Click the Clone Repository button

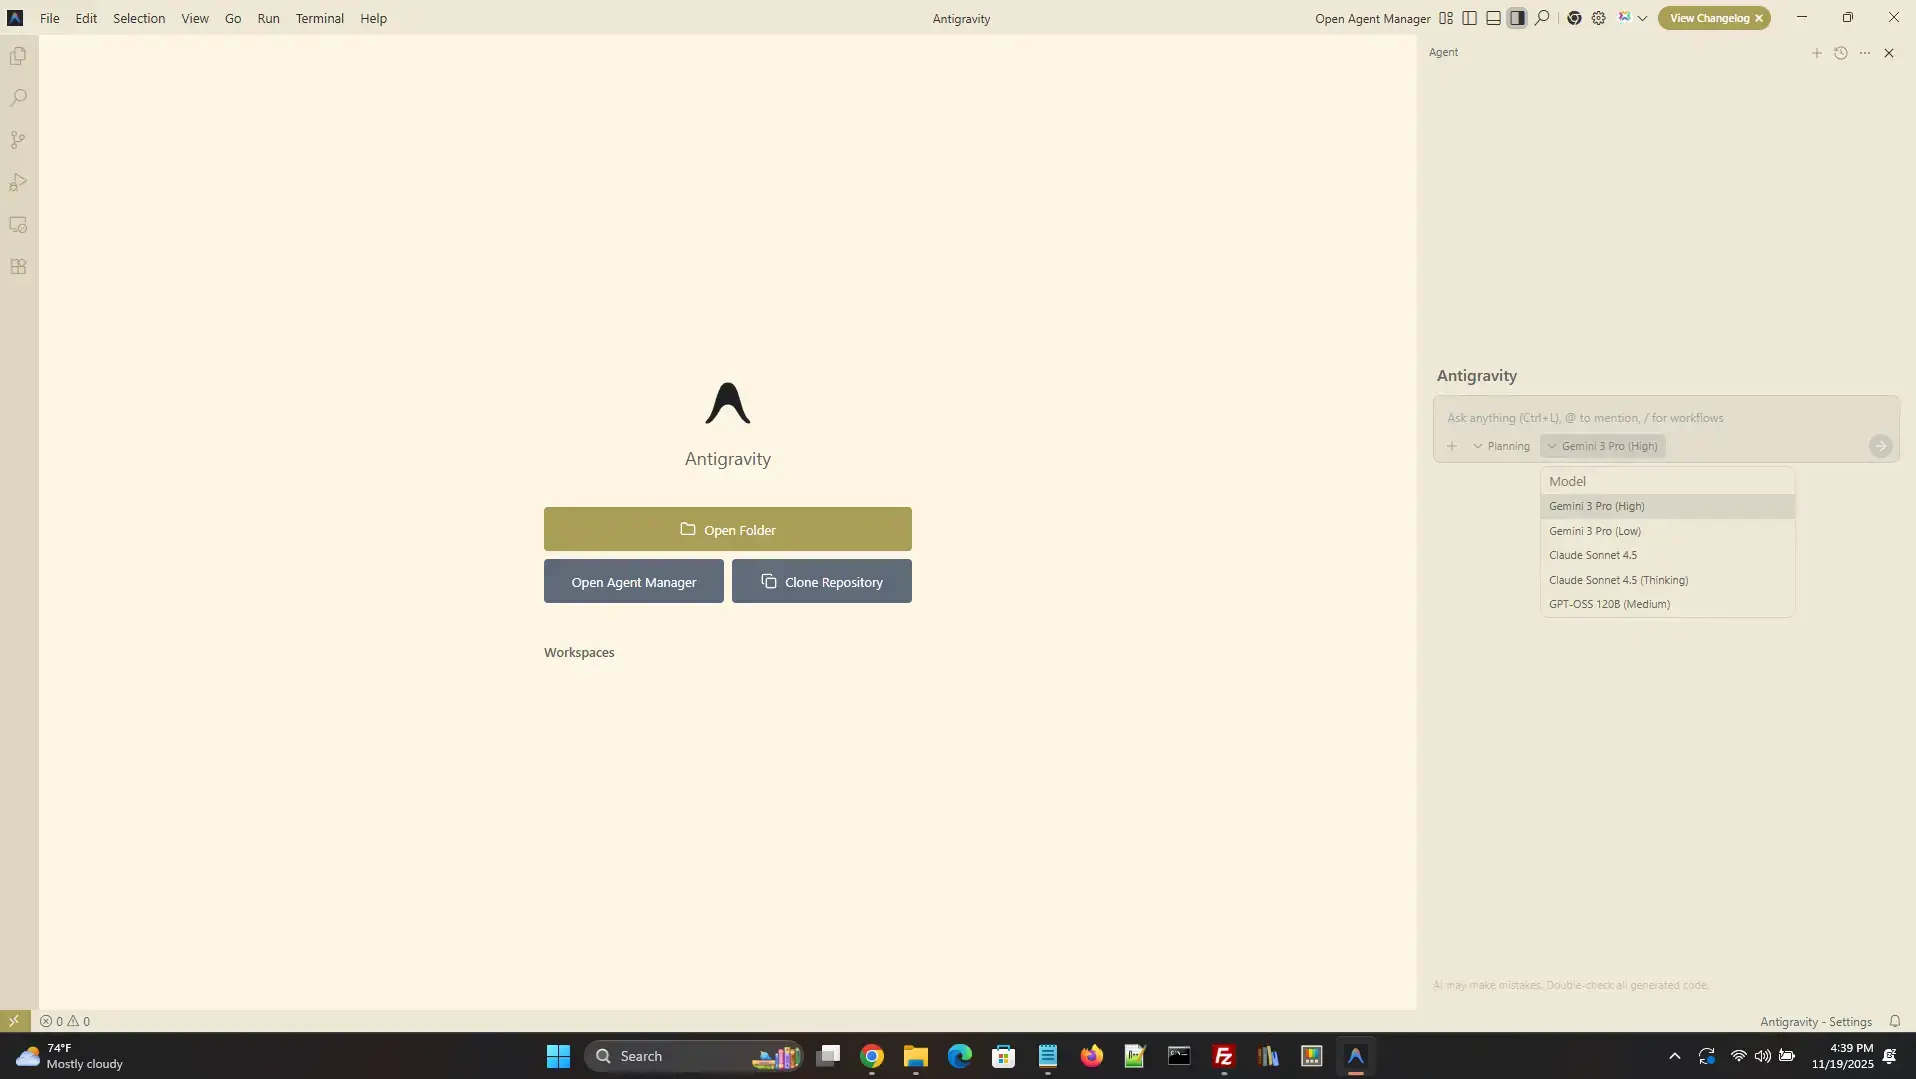click(x=821, y=581)
